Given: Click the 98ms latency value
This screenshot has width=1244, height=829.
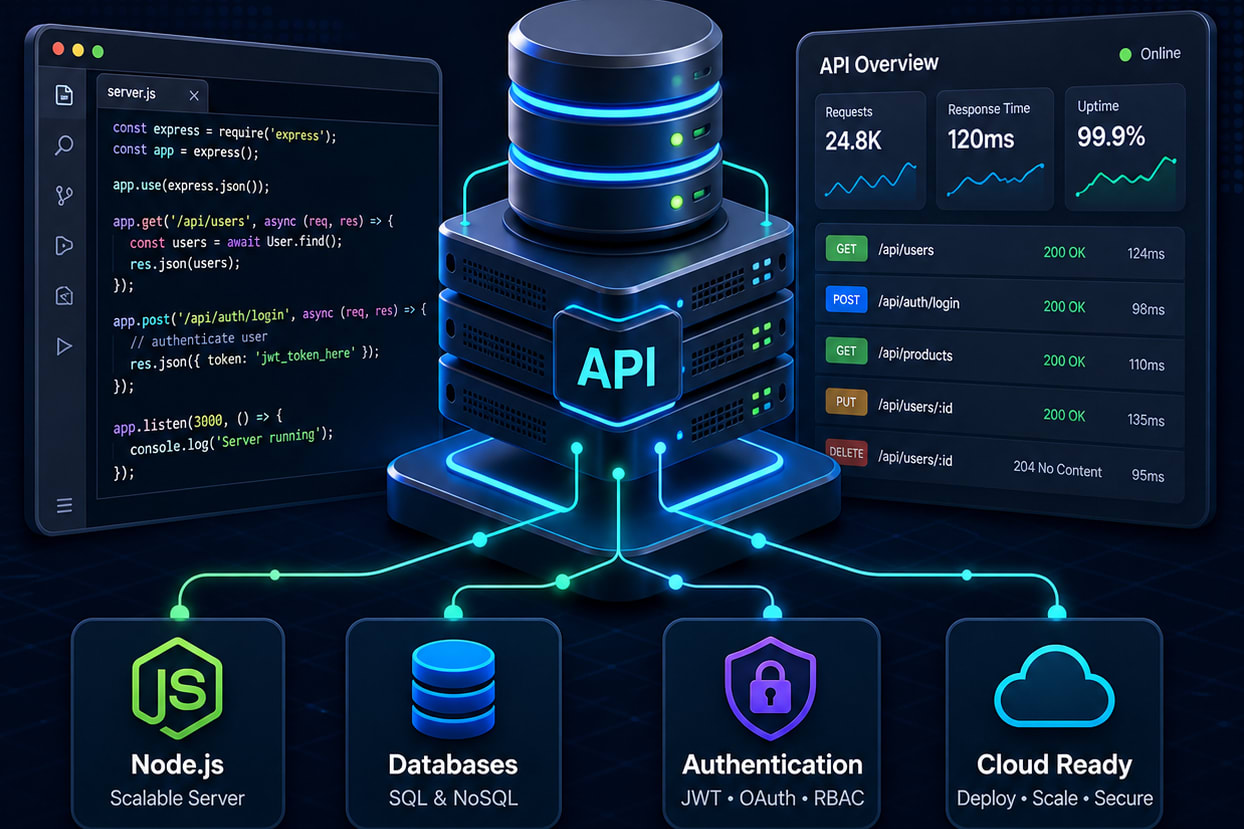Looking at the screenshot, I should click(1148, 309).
